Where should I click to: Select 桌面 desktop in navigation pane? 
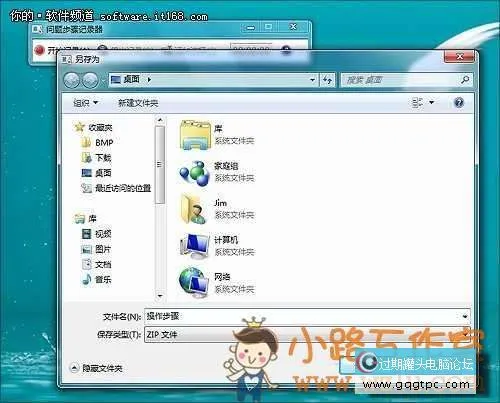tap(97, 173)
